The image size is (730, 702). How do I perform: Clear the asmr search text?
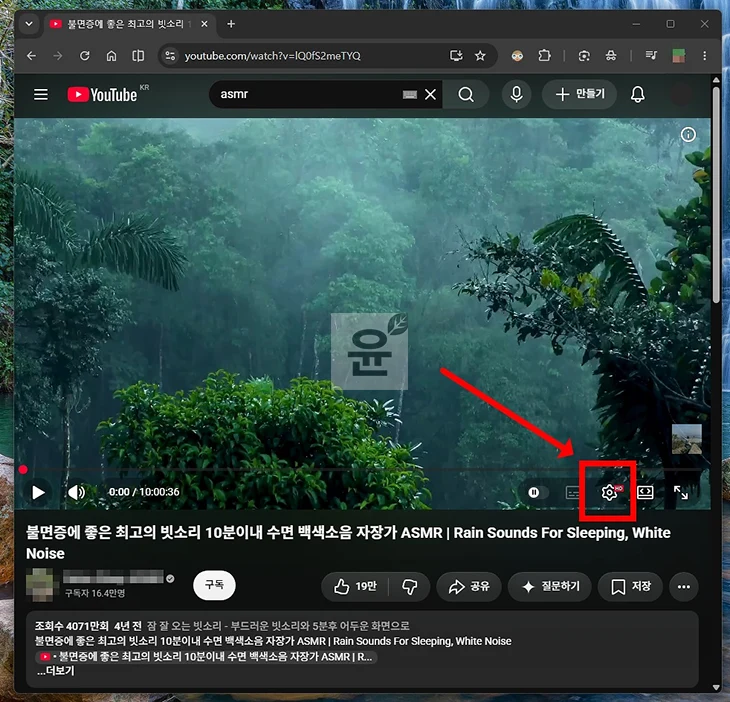tap(431, 94)
